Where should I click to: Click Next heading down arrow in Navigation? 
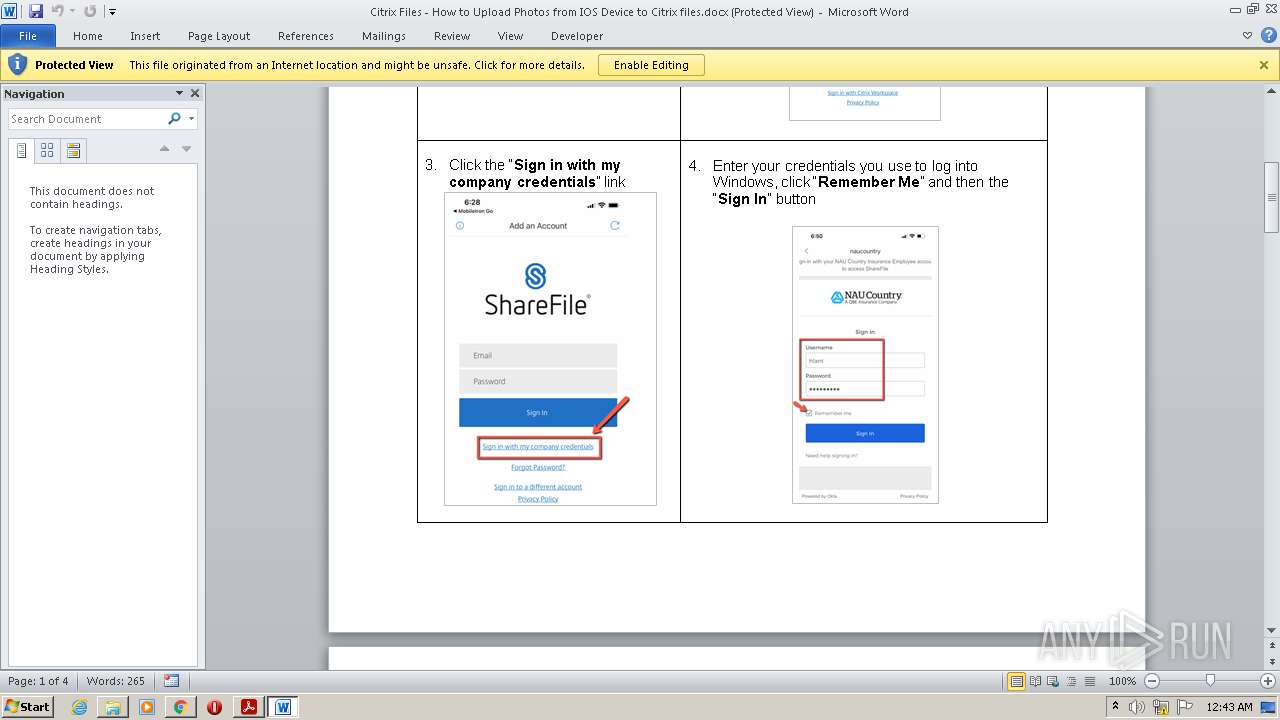186,149
